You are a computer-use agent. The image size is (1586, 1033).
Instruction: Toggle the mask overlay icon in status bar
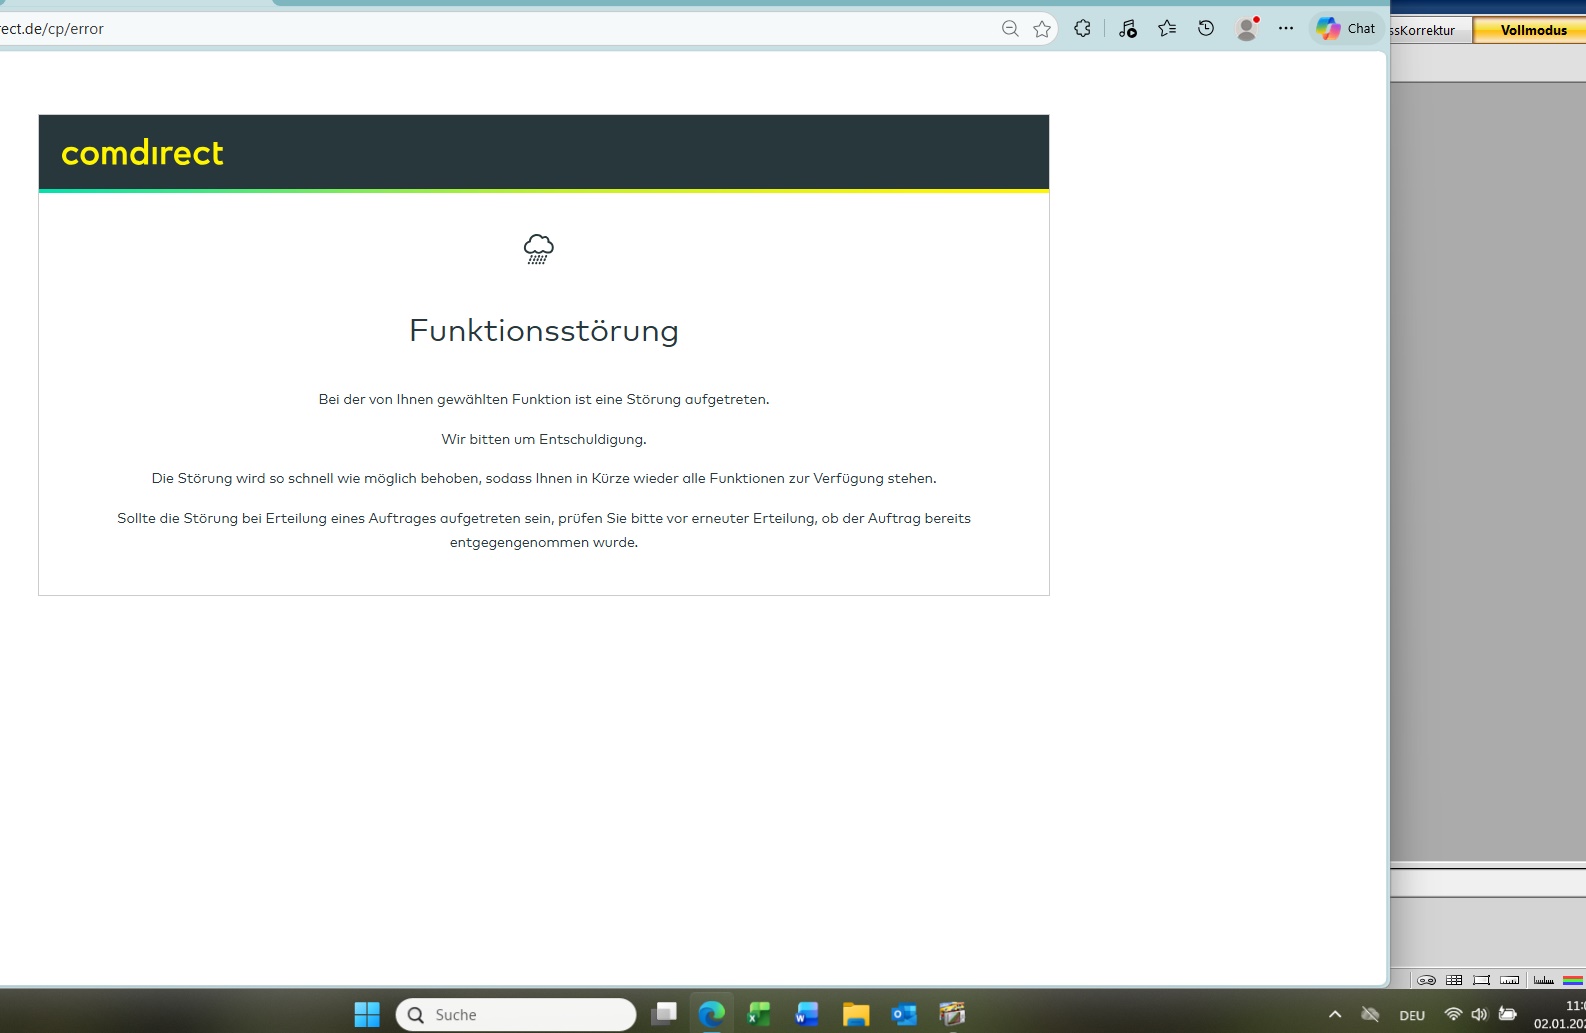1426,980
